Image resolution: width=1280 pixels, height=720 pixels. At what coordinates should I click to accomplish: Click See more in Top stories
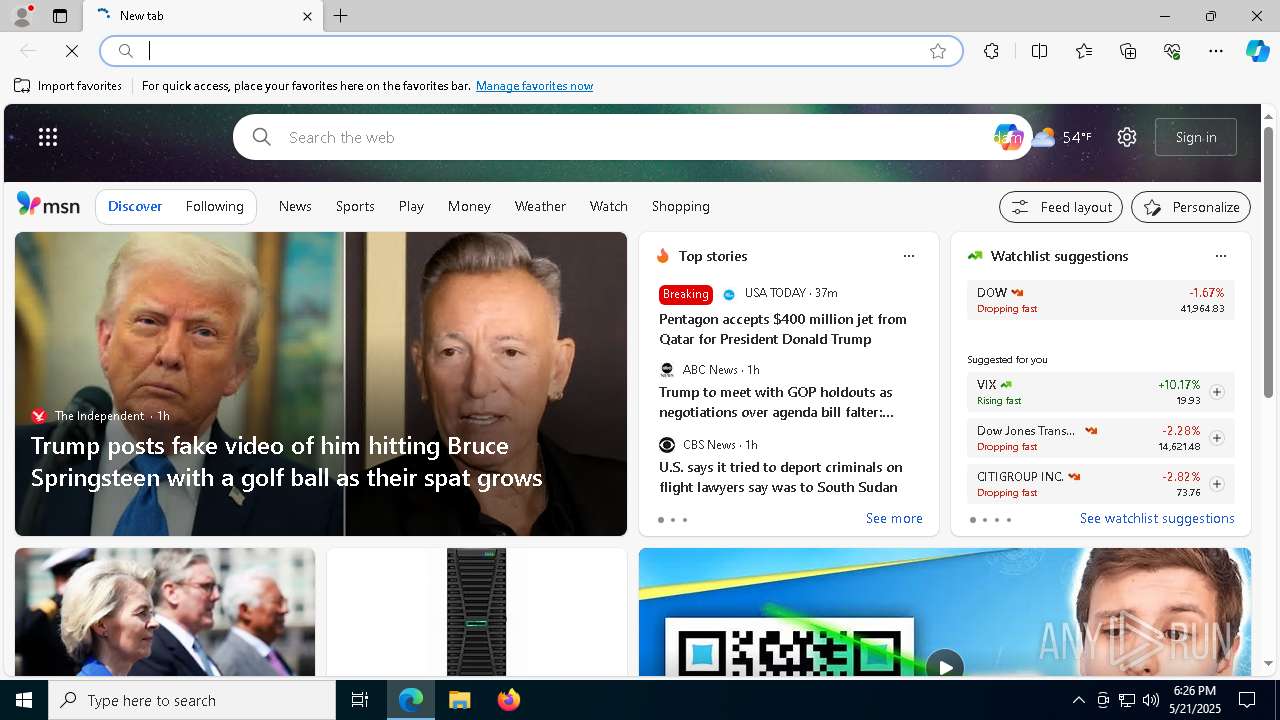point(894,518)
